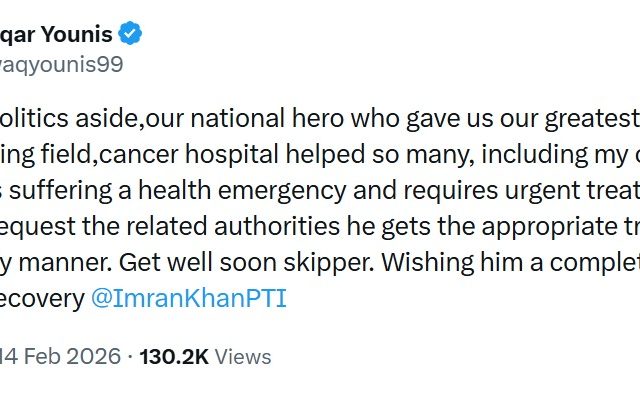Screen dimensions: 640x394
Task: Open the @ImranKhanPTI mention
Action: click(189, 298)
